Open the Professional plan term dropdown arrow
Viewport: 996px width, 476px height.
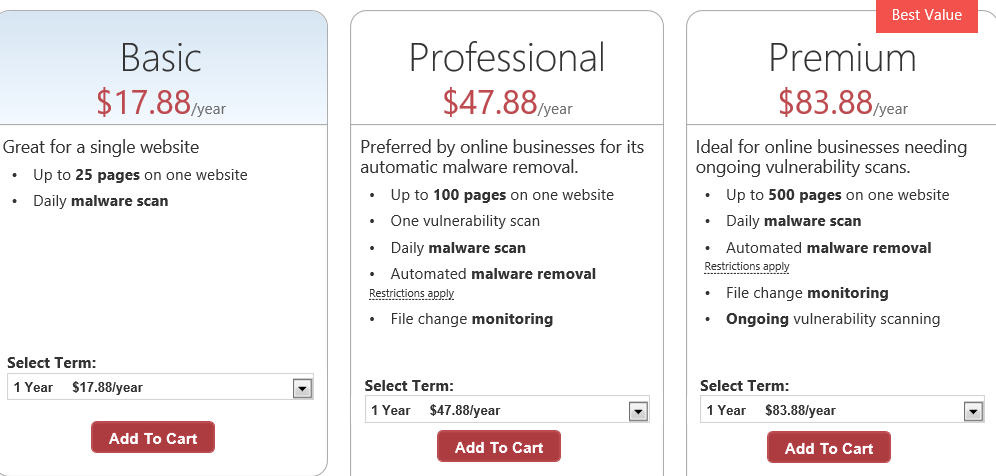coord(638,411)
